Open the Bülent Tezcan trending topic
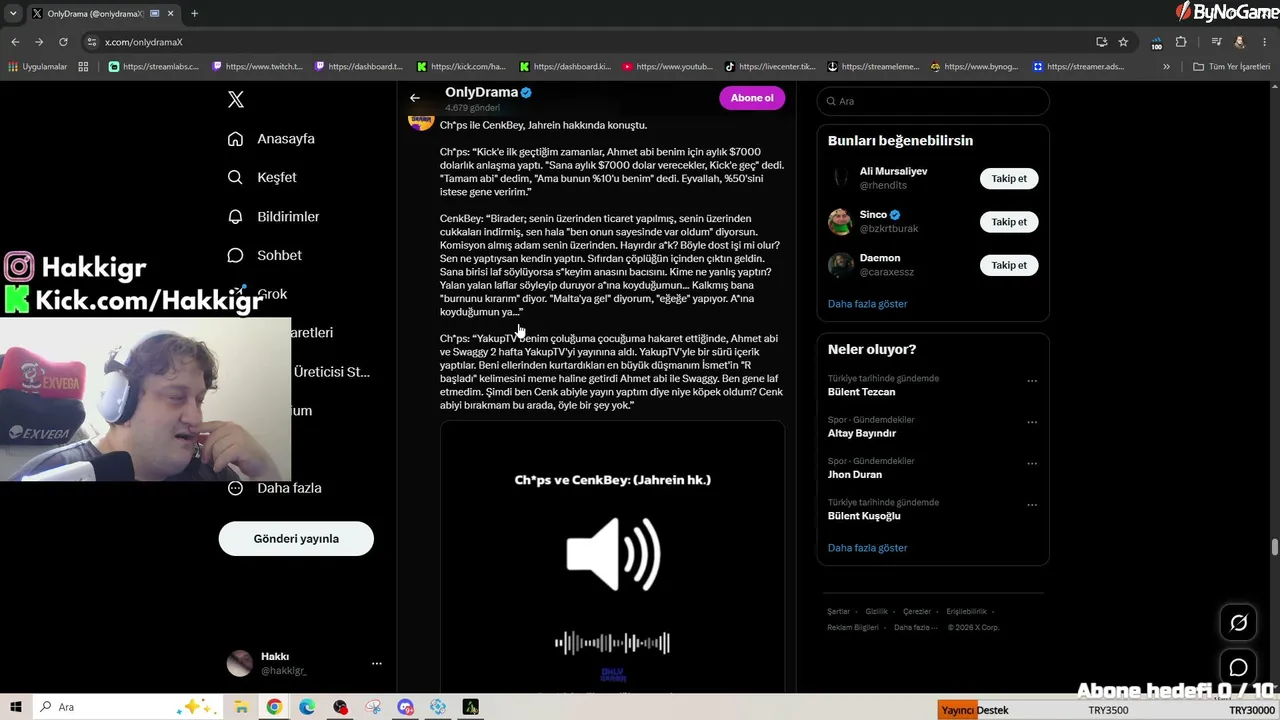 pos(861,392)
